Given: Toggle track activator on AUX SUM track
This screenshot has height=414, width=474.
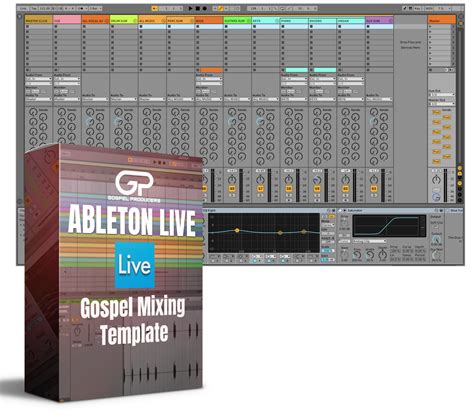Looking at the screenshot, I should click(374, 189).
